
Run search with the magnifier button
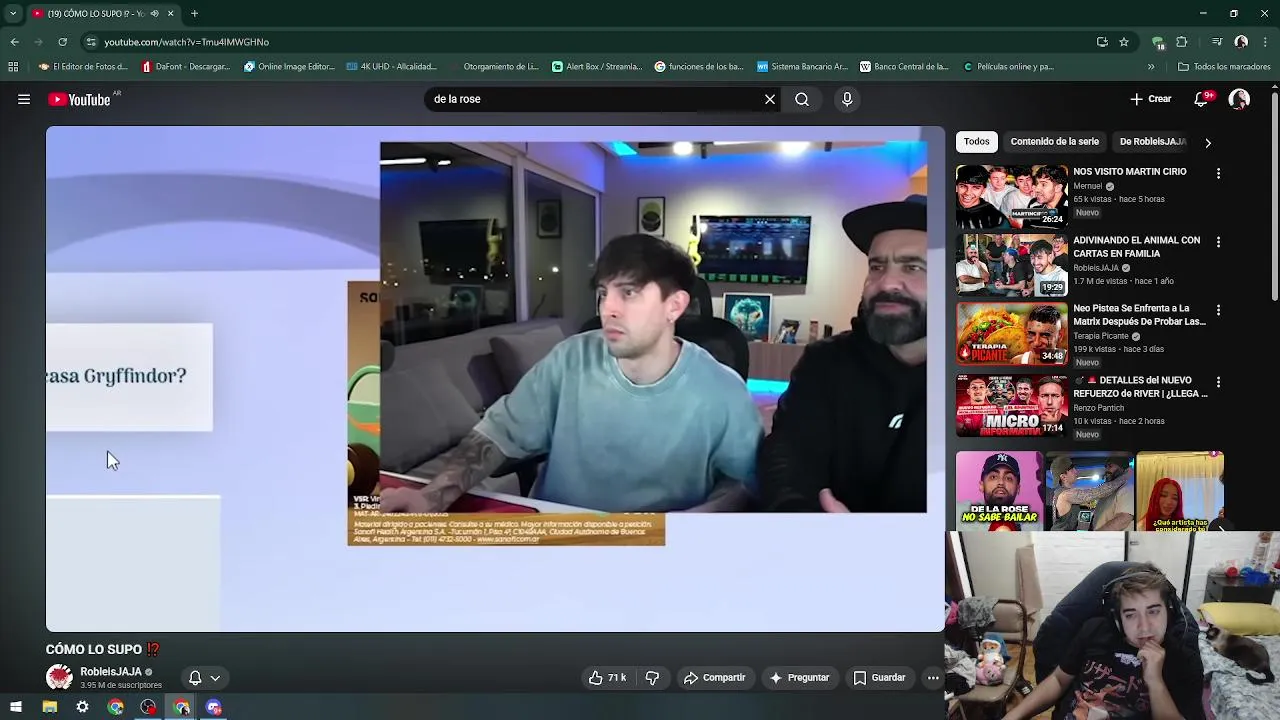(802, 99)
